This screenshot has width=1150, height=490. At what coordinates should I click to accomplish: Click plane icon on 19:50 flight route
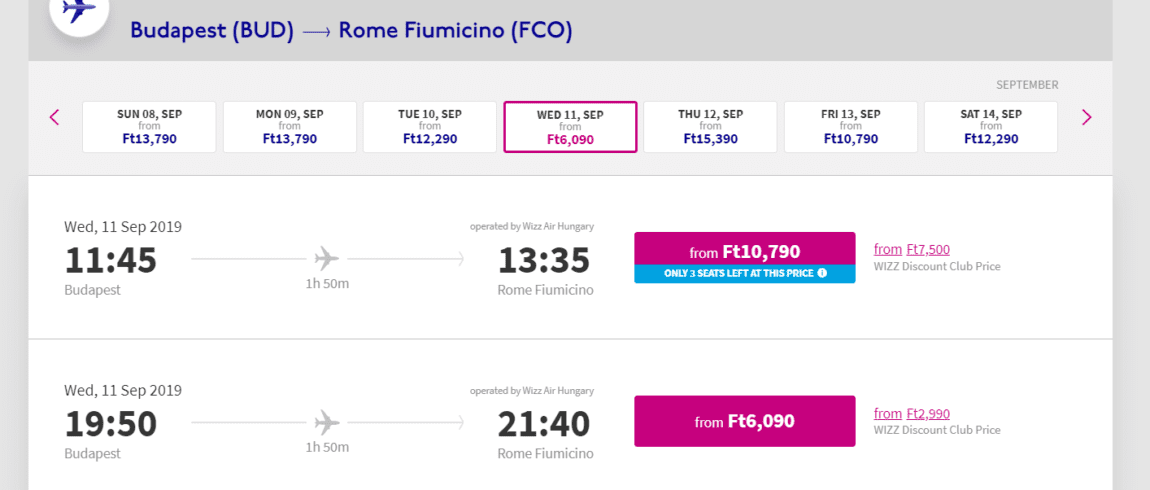tap(326, 423)
